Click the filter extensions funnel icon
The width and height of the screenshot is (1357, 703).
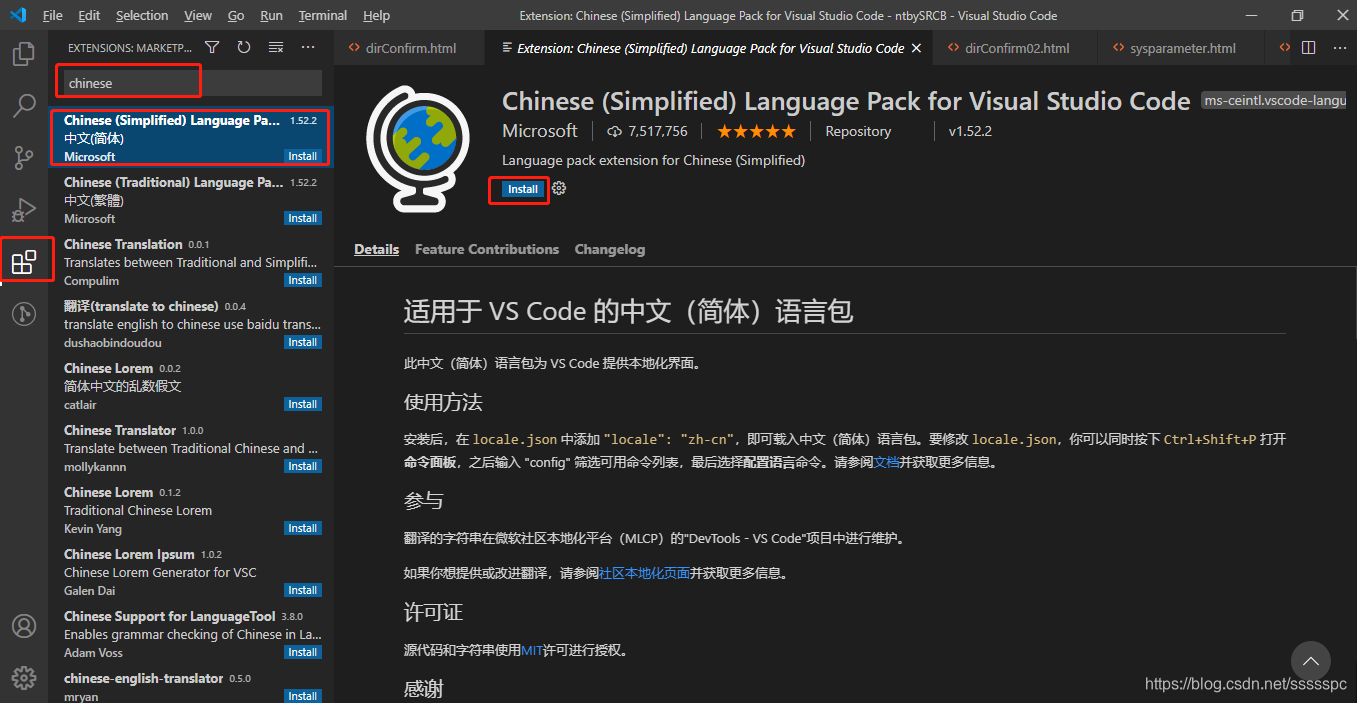[x=212, y=47]
